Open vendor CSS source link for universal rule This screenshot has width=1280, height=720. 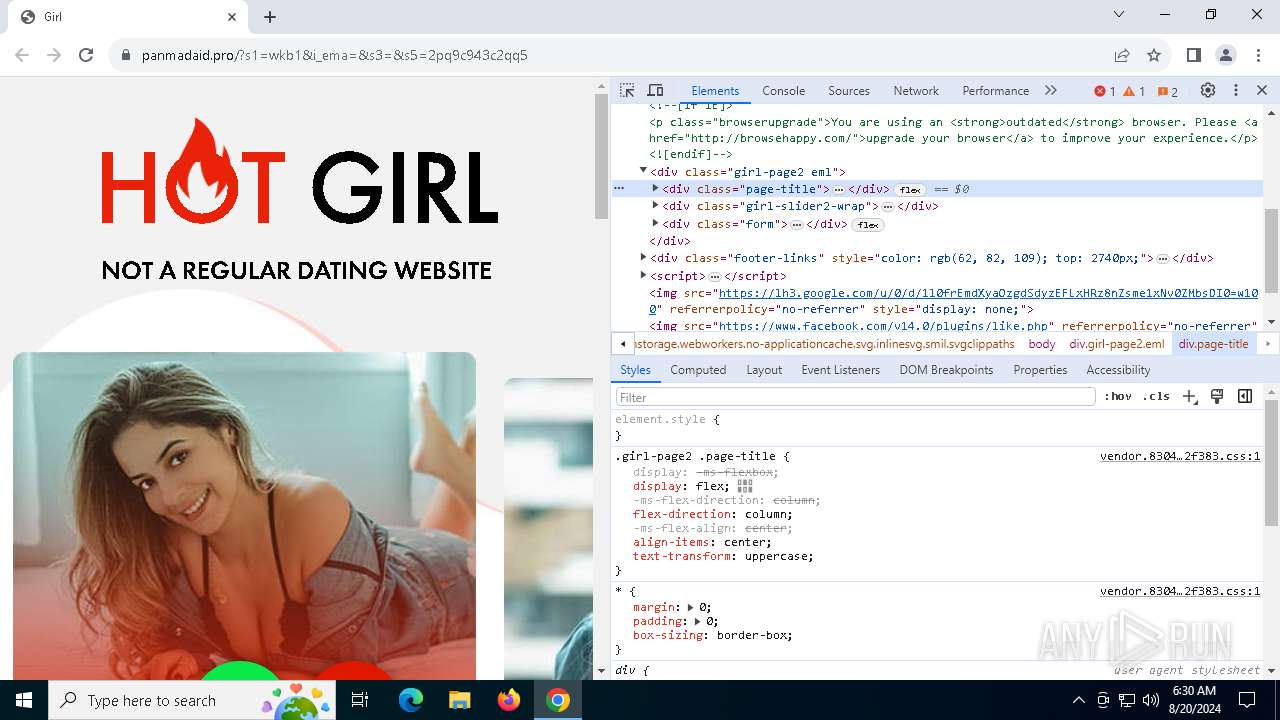tap(1180, 591)
